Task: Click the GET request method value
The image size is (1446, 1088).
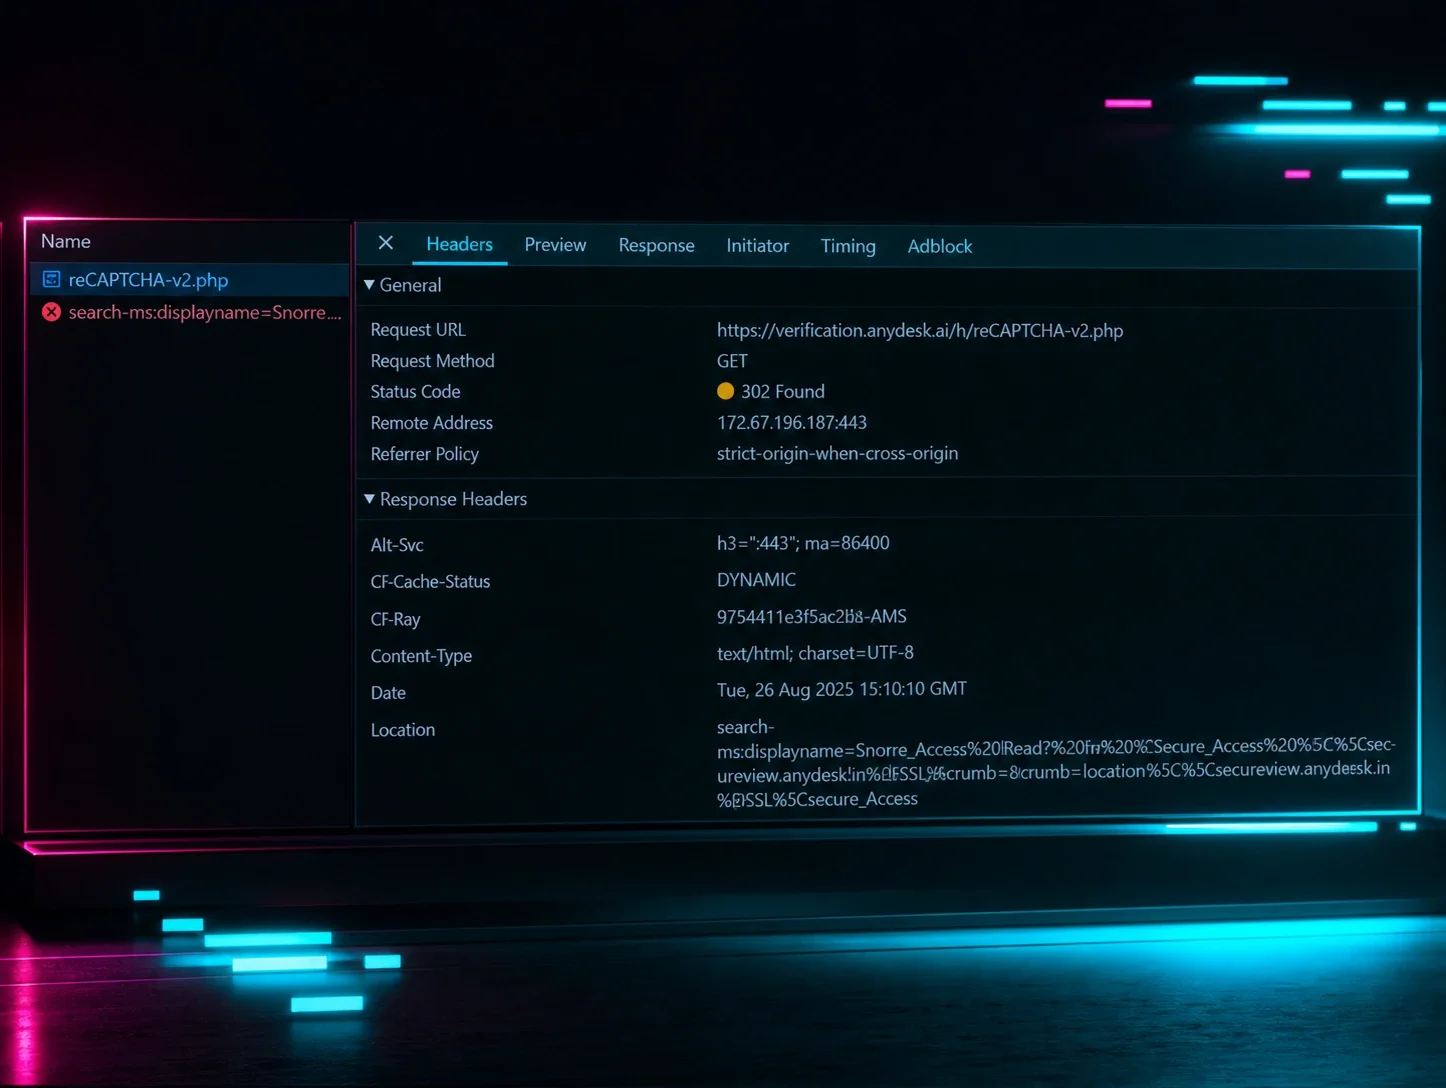Action: coord(732,361)
